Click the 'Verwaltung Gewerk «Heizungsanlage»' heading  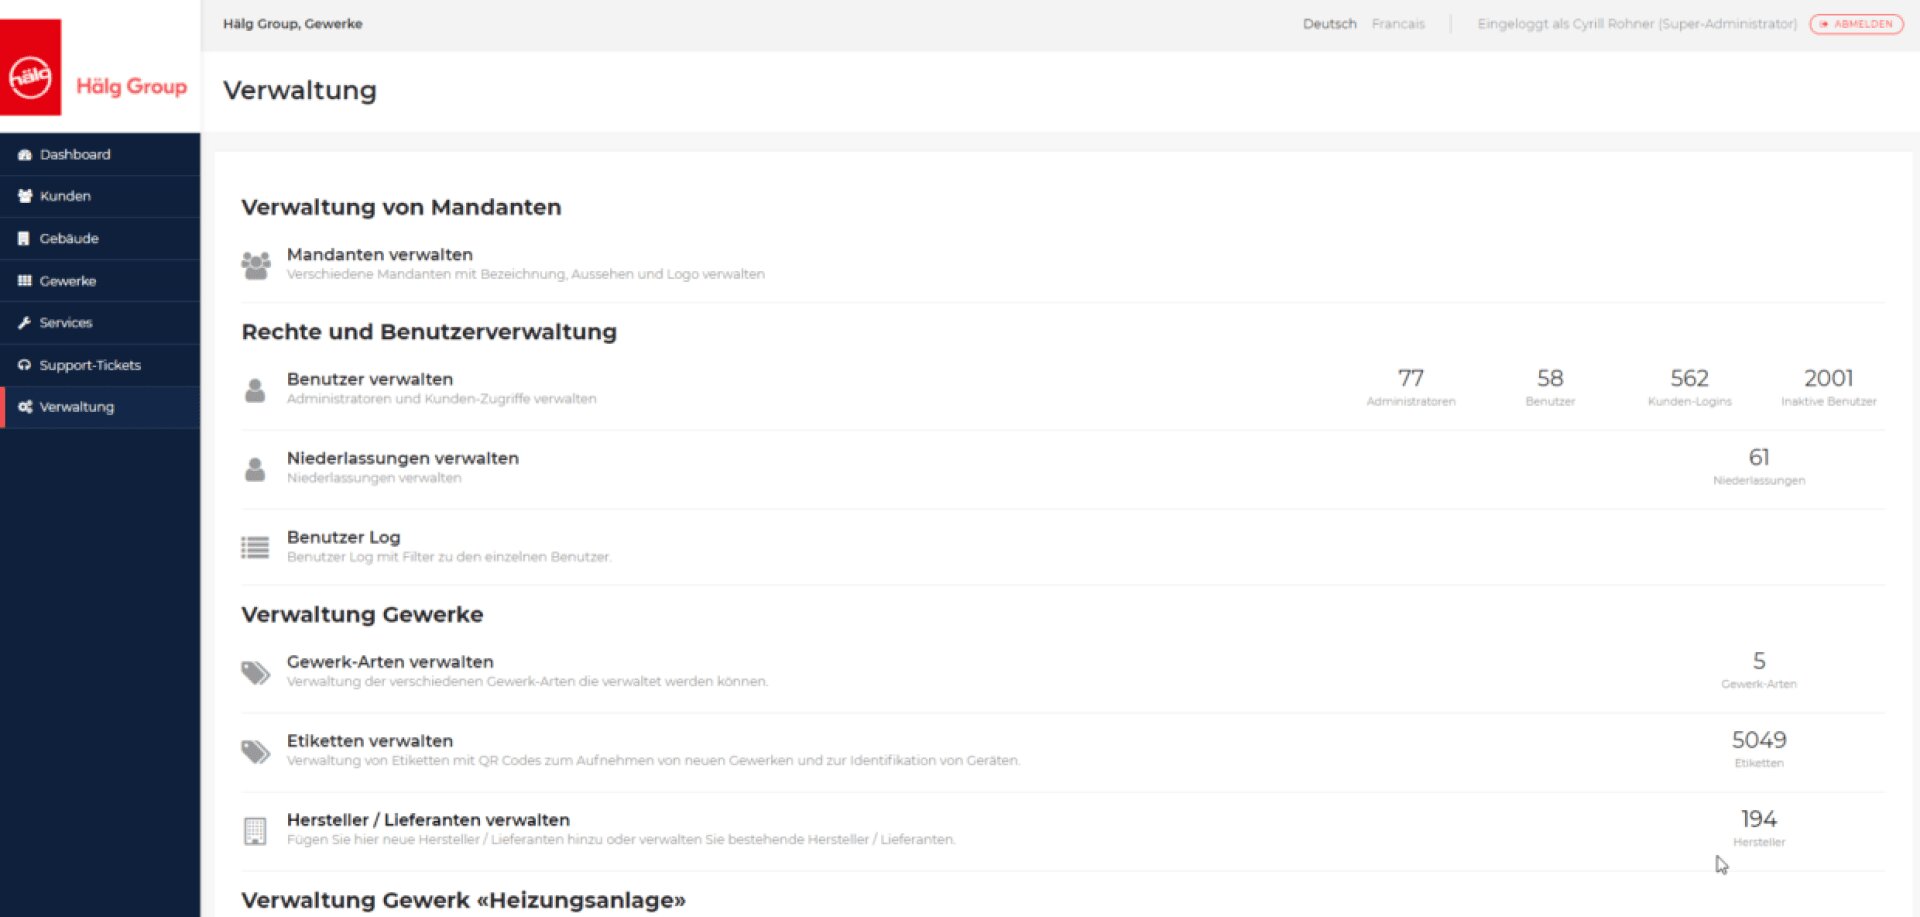463,900
